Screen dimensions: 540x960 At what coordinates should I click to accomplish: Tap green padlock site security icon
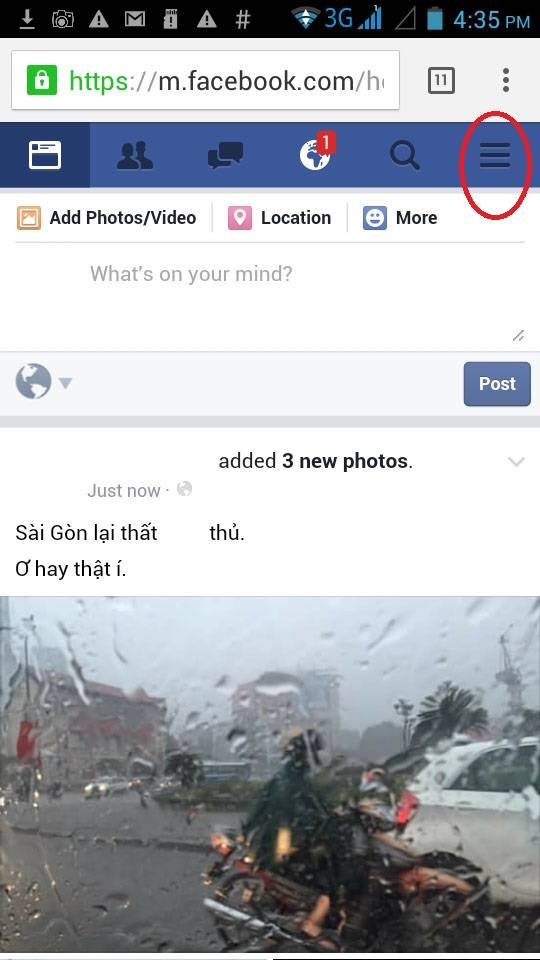(42, 80)
